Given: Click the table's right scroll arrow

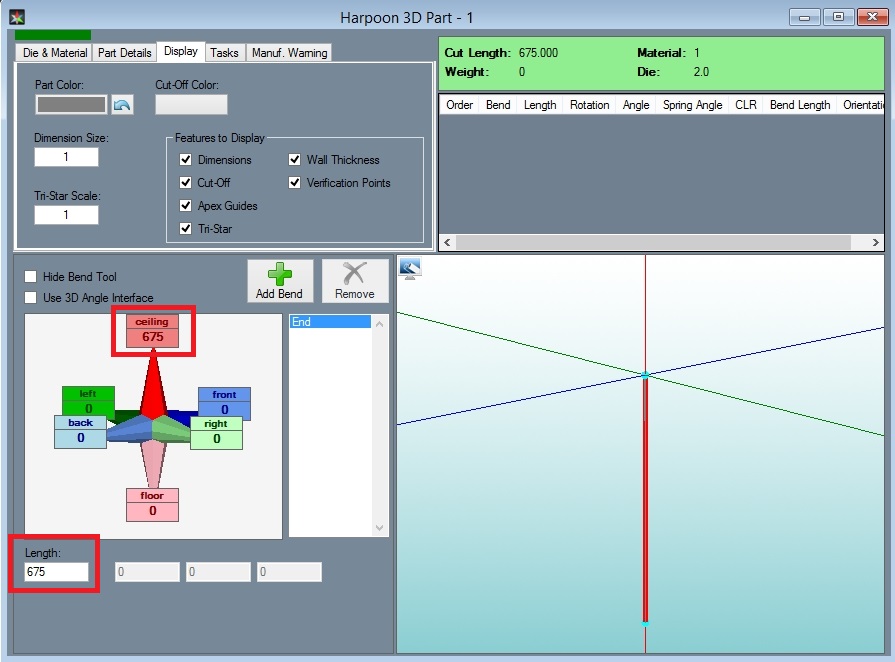Looking at the screenshot, I should 876,243.
